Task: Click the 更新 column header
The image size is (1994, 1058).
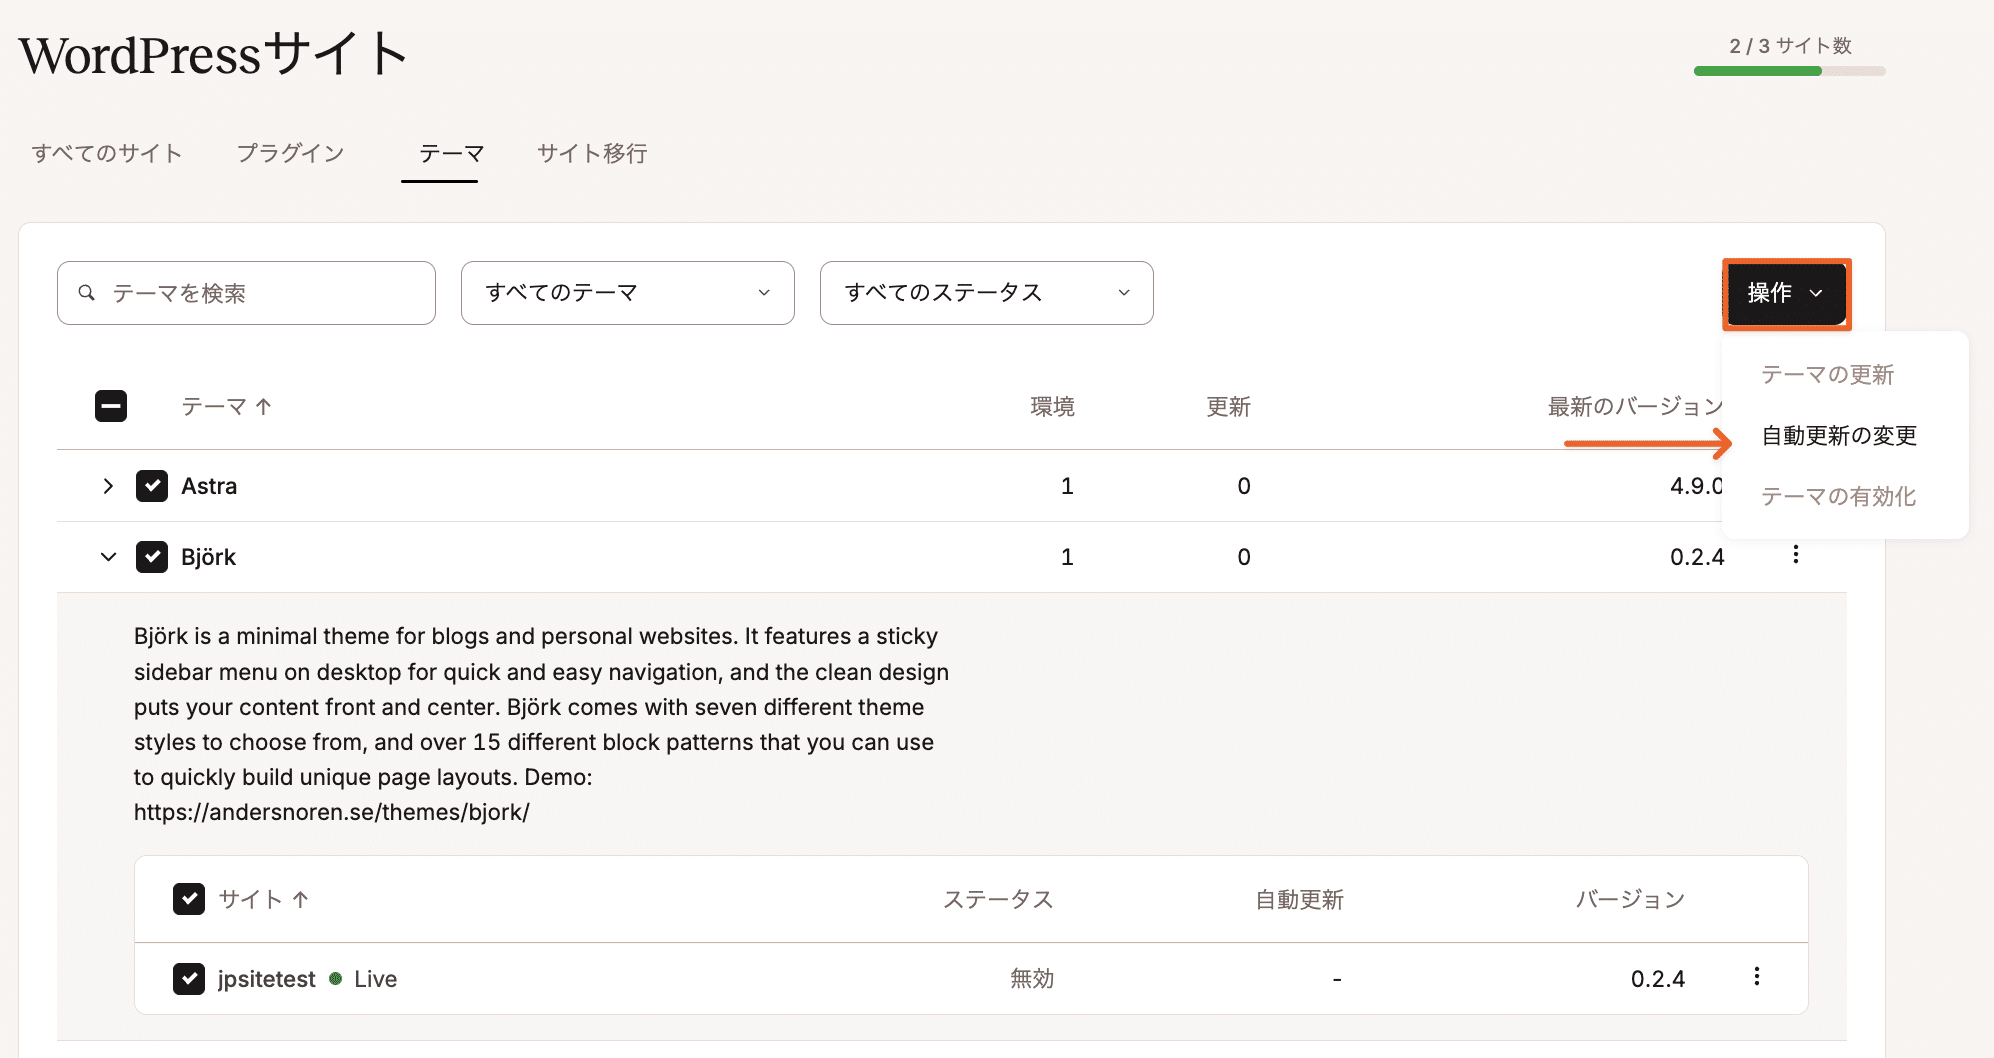Action: 1229,407
